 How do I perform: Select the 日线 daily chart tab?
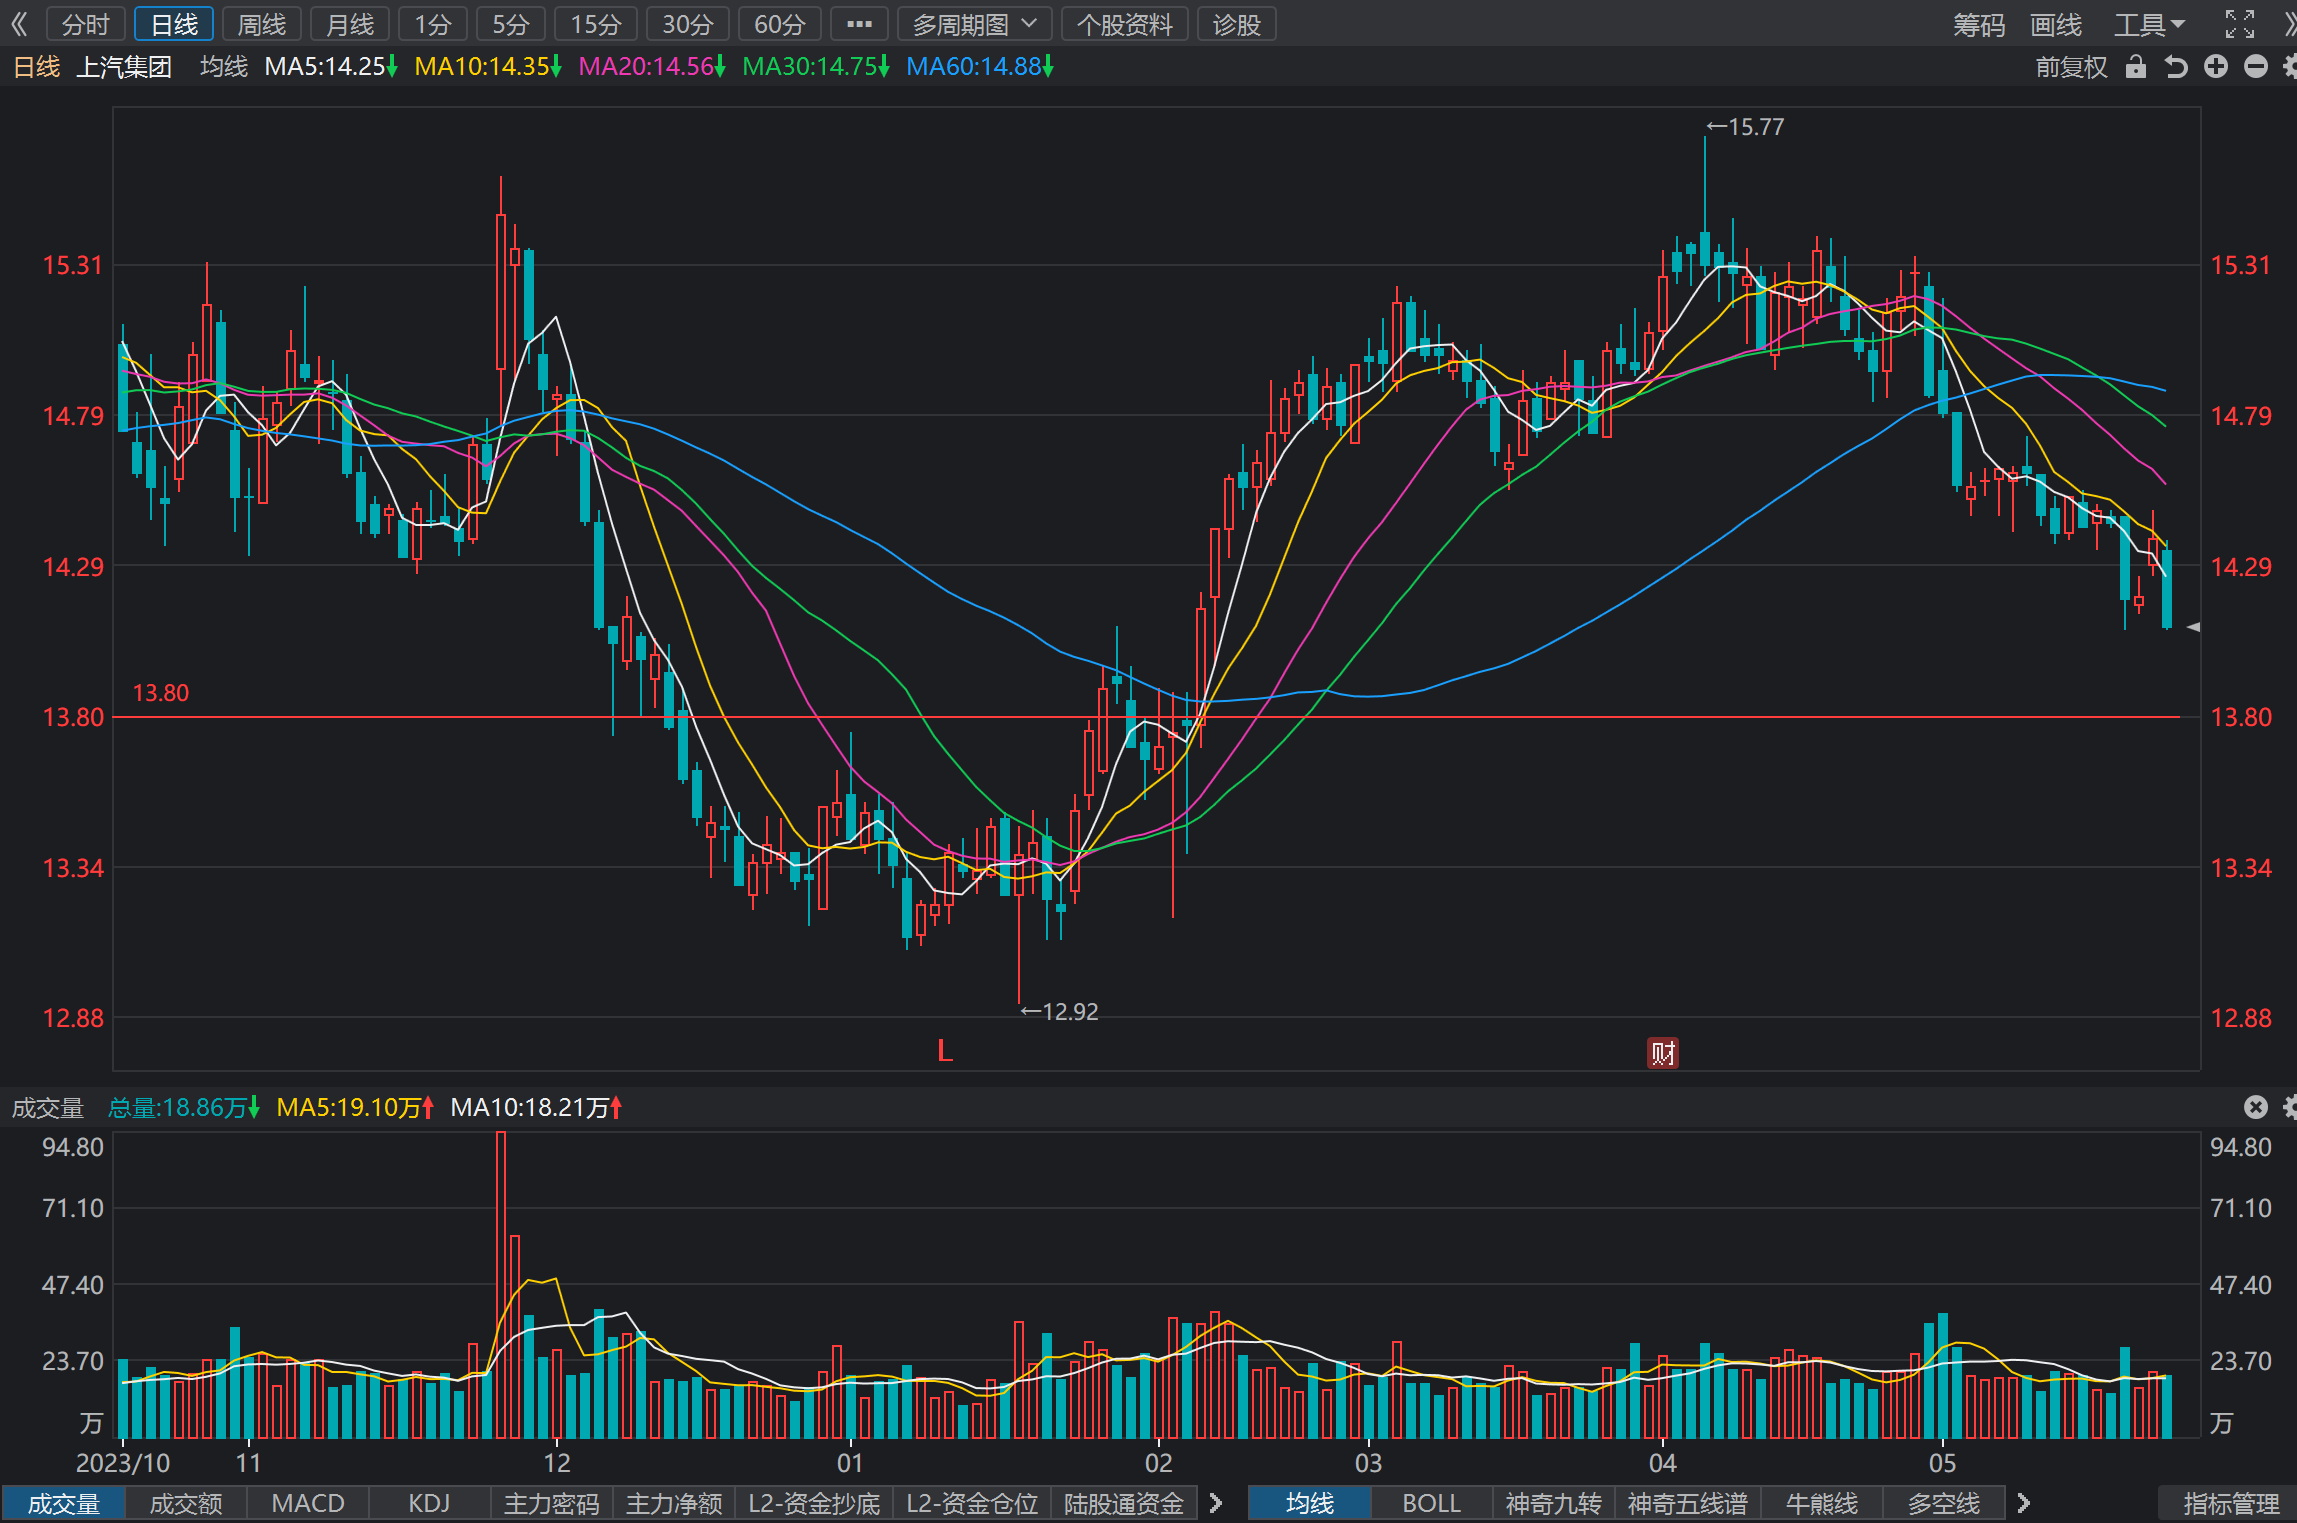point(174,24)
